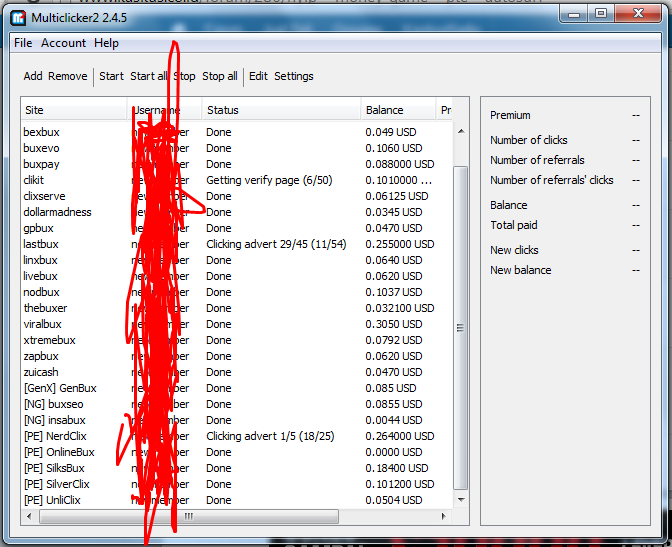Select the nodbux site row
Image resolution: width=672 pixels, height=547 pixels.
[x=237, y=292]
